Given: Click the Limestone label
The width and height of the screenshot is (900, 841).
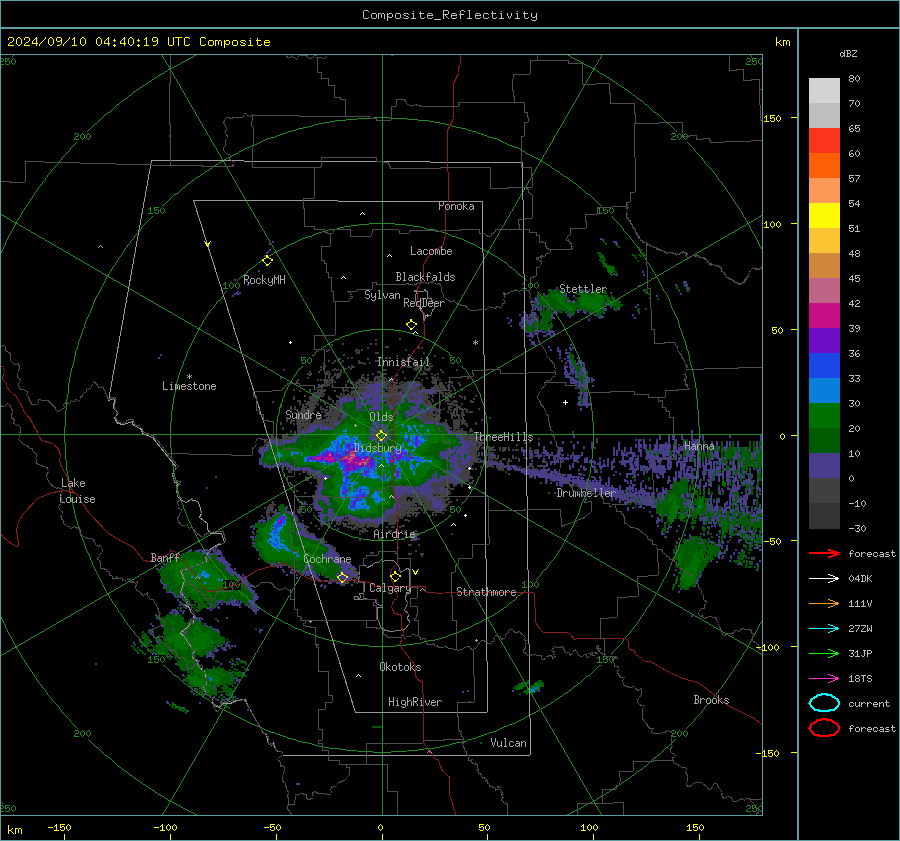Looking at the screenshot, I should pos(189,386).
